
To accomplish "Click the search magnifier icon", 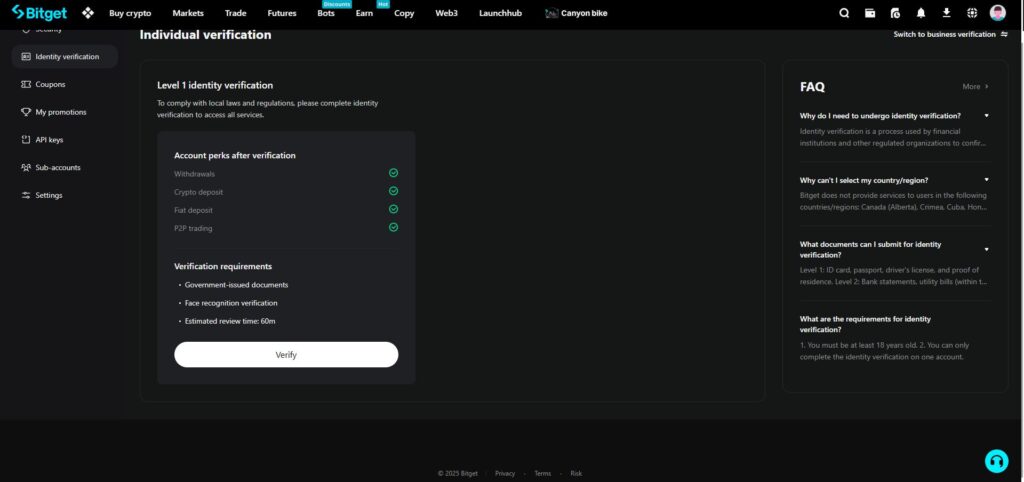I will pos(844,13).
